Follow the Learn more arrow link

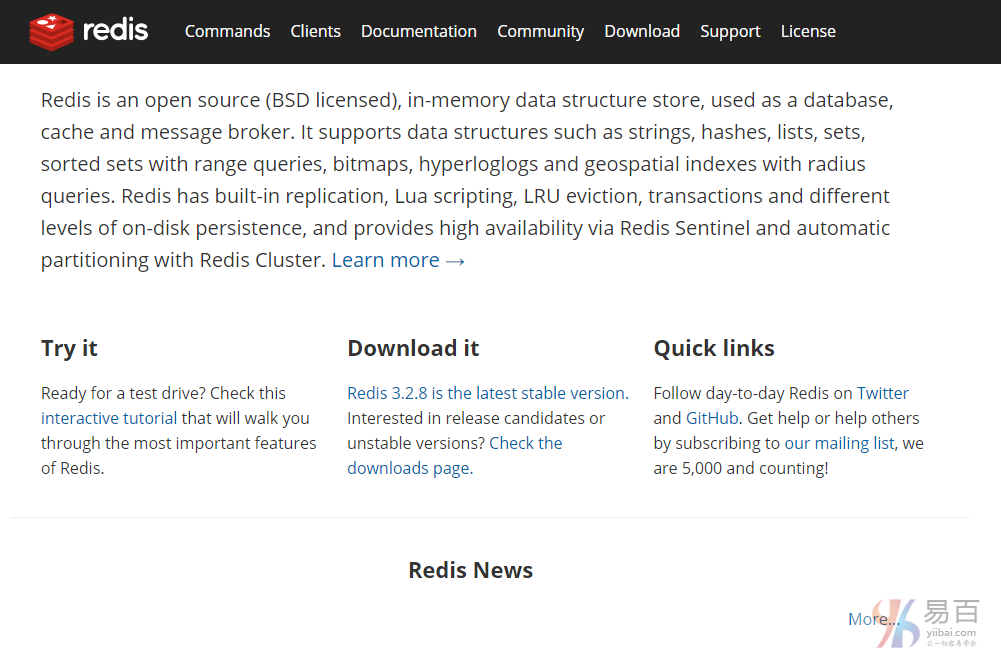tap(398, 260)
